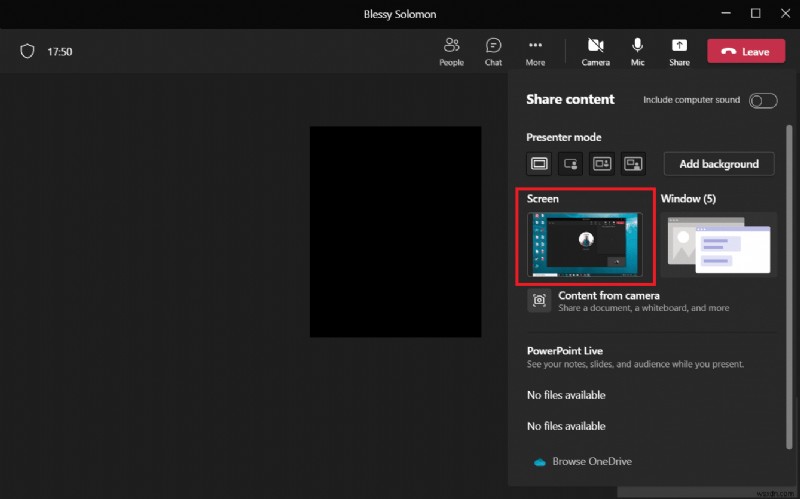
Task: Turn on the Camera
Action: click(595, 51)
